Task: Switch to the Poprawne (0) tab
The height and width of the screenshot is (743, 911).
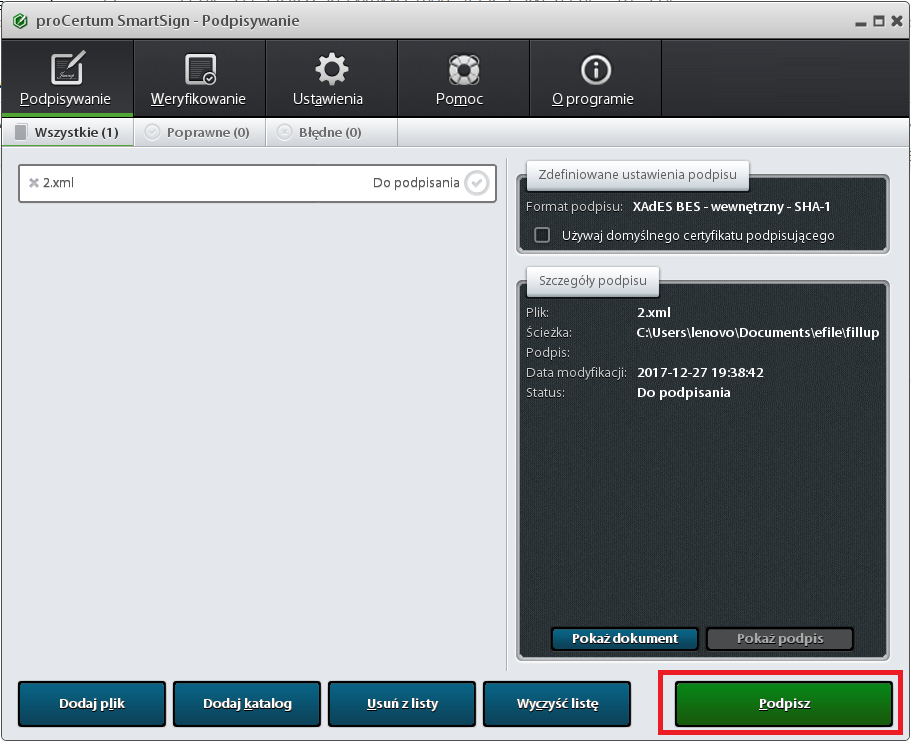Action: click(199, 132)
